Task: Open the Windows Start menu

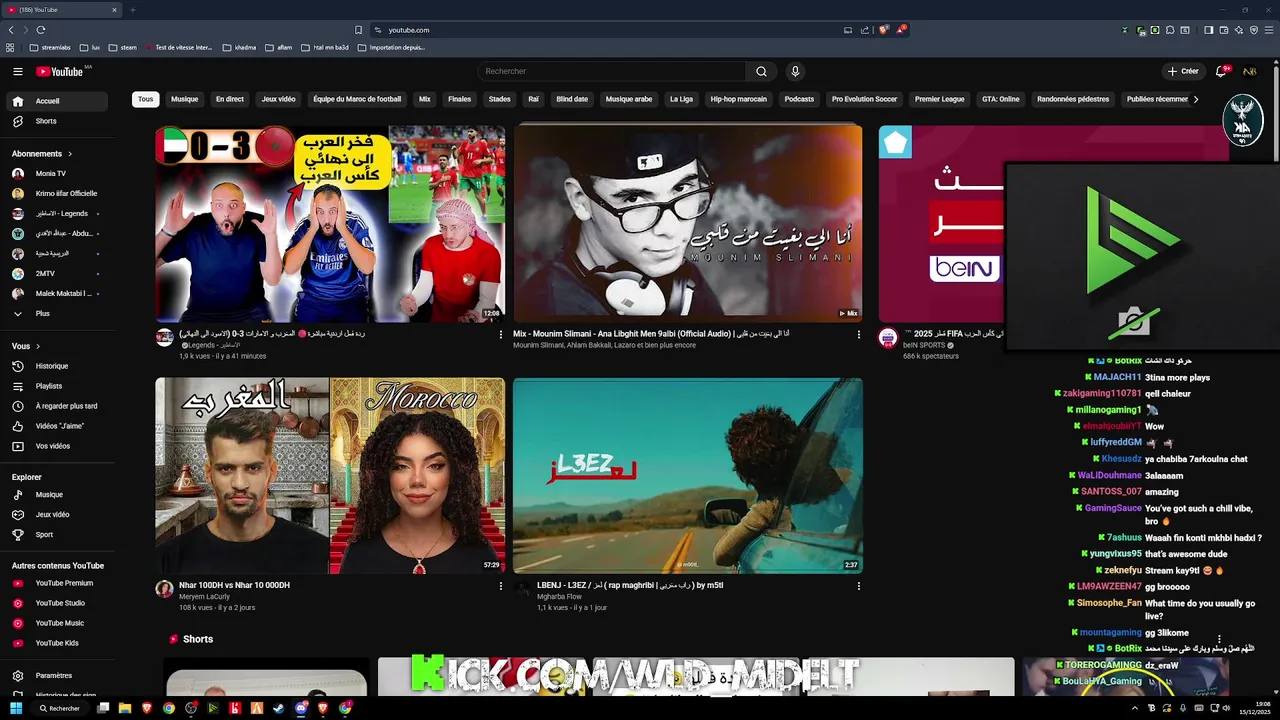Action: [16, 708]
